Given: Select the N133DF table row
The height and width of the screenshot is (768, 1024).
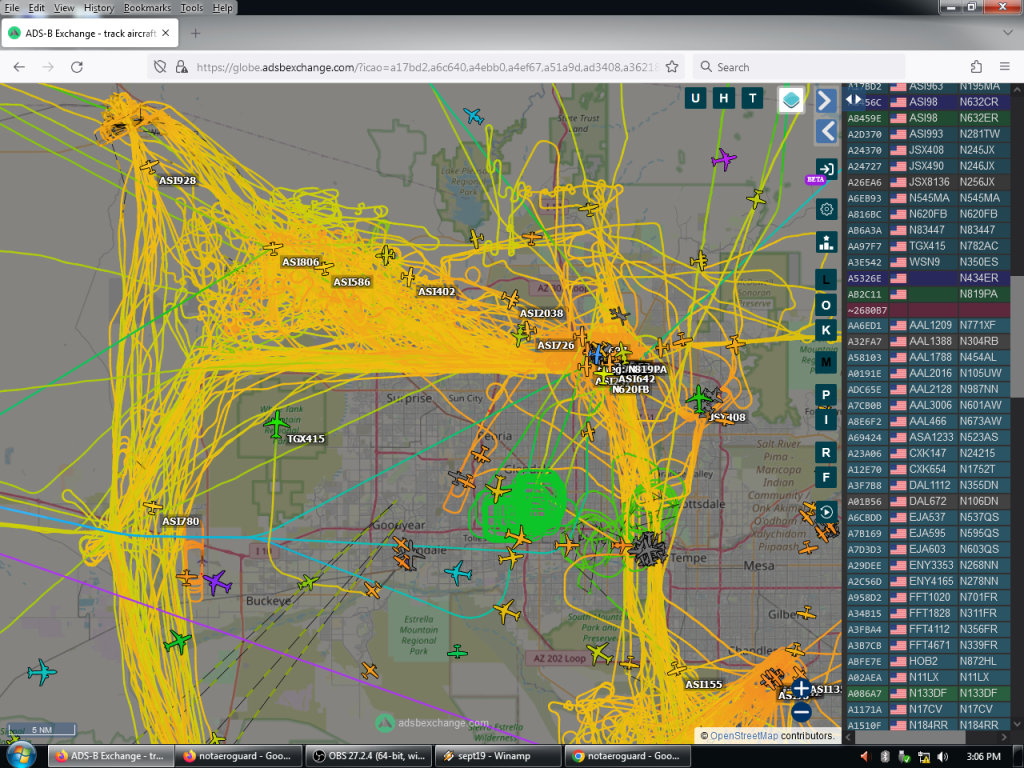Looking at the screenshot, I should coord(927,693).
